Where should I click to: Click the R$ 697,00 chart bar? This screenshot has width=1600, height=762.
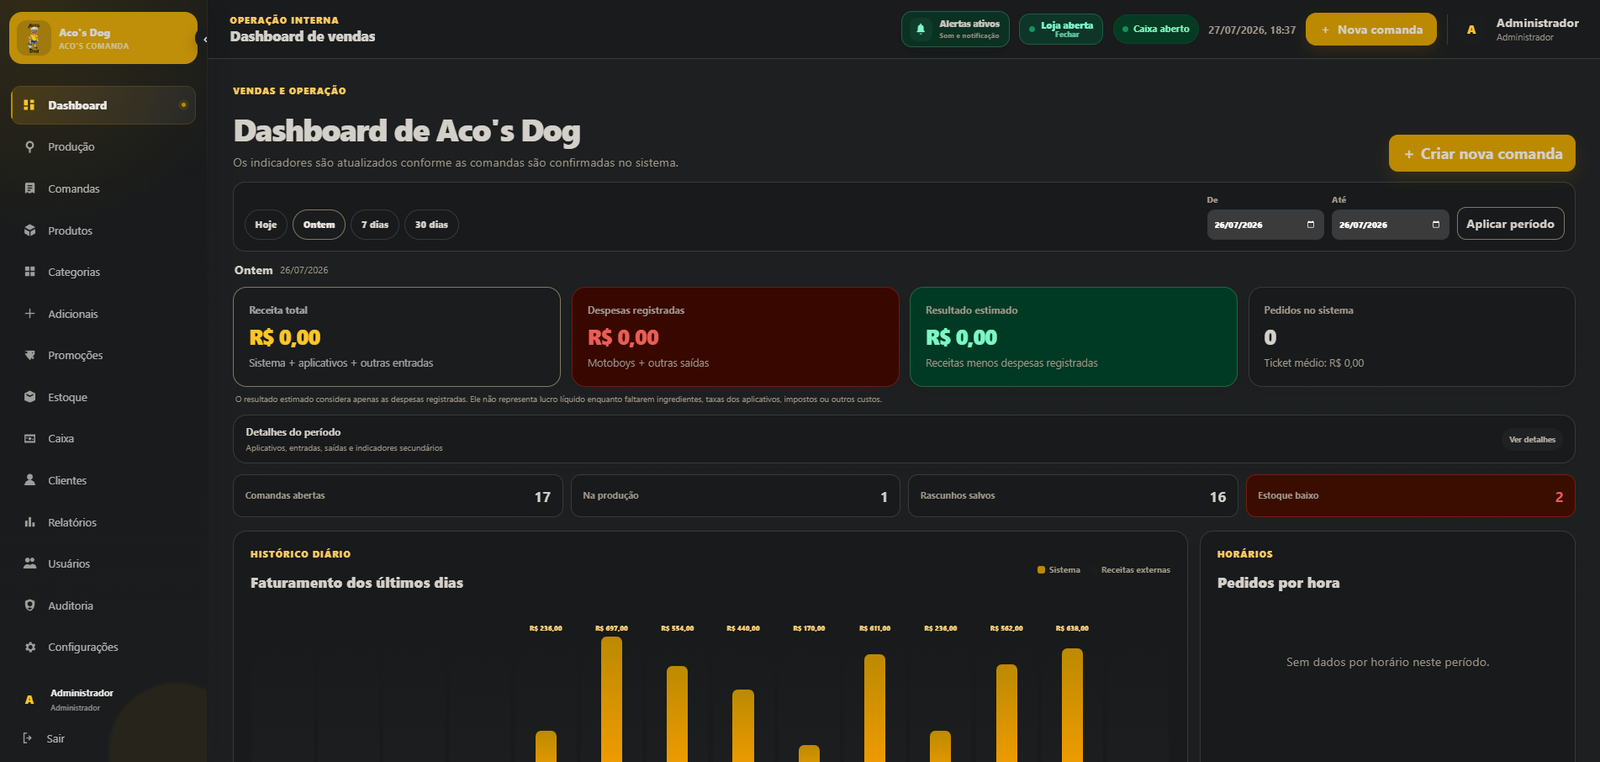tap(611, 699)
